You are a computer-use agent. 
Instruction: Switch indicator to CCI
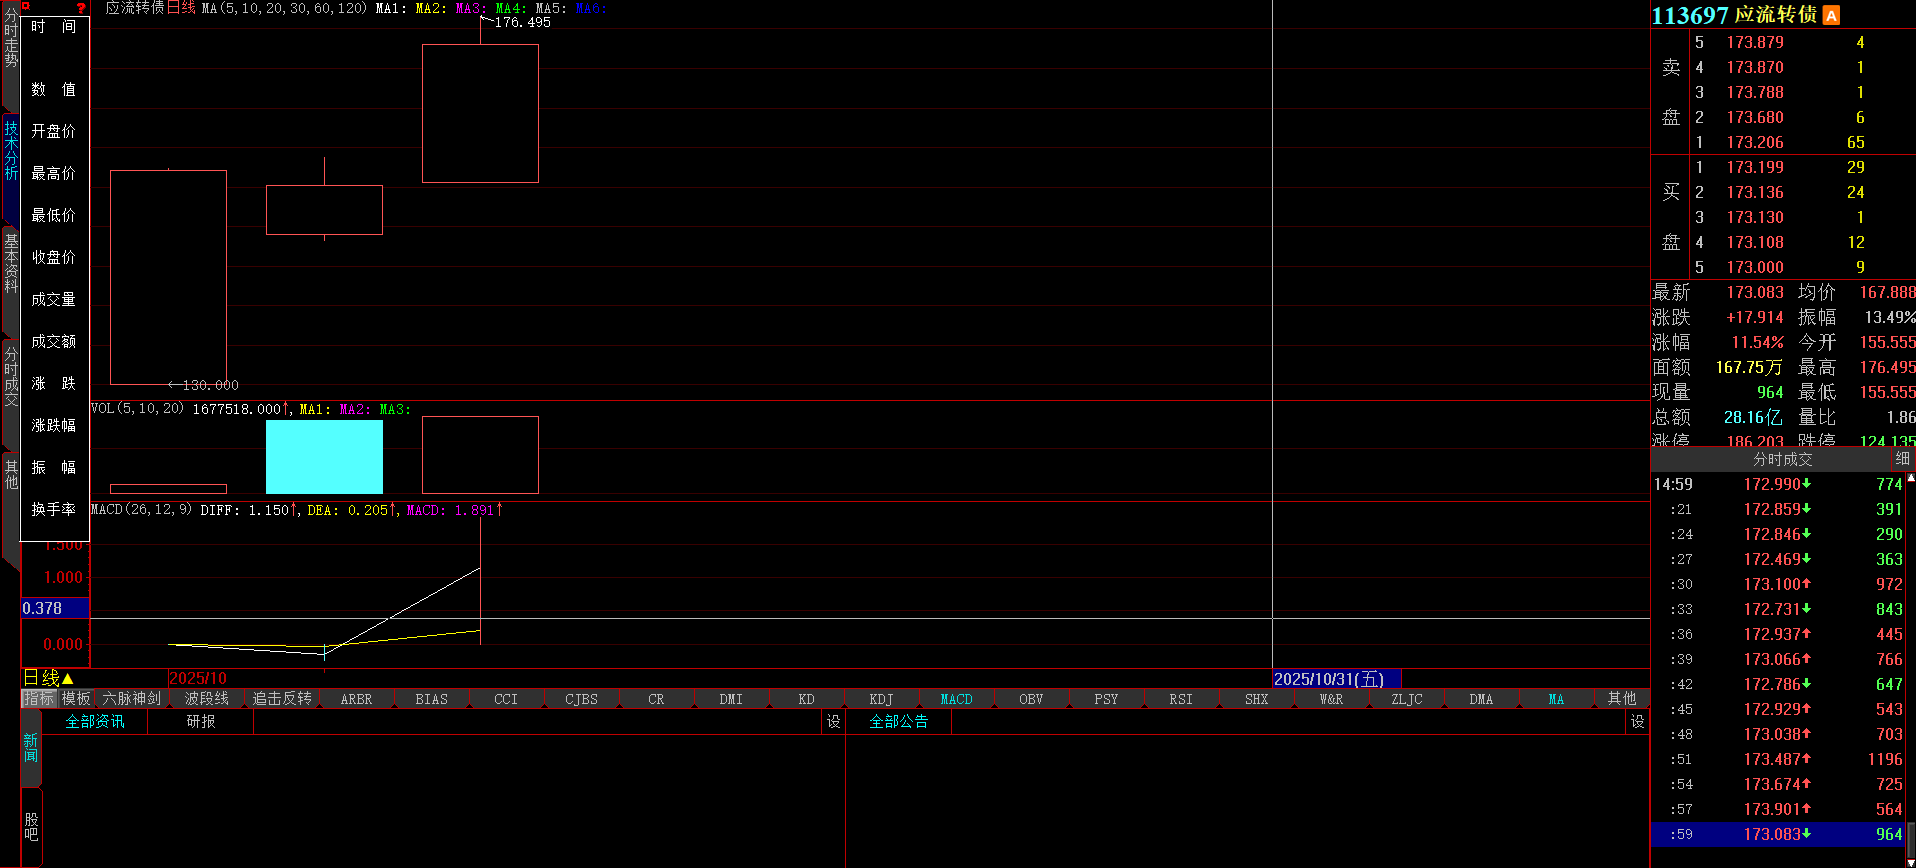[507, 699]
